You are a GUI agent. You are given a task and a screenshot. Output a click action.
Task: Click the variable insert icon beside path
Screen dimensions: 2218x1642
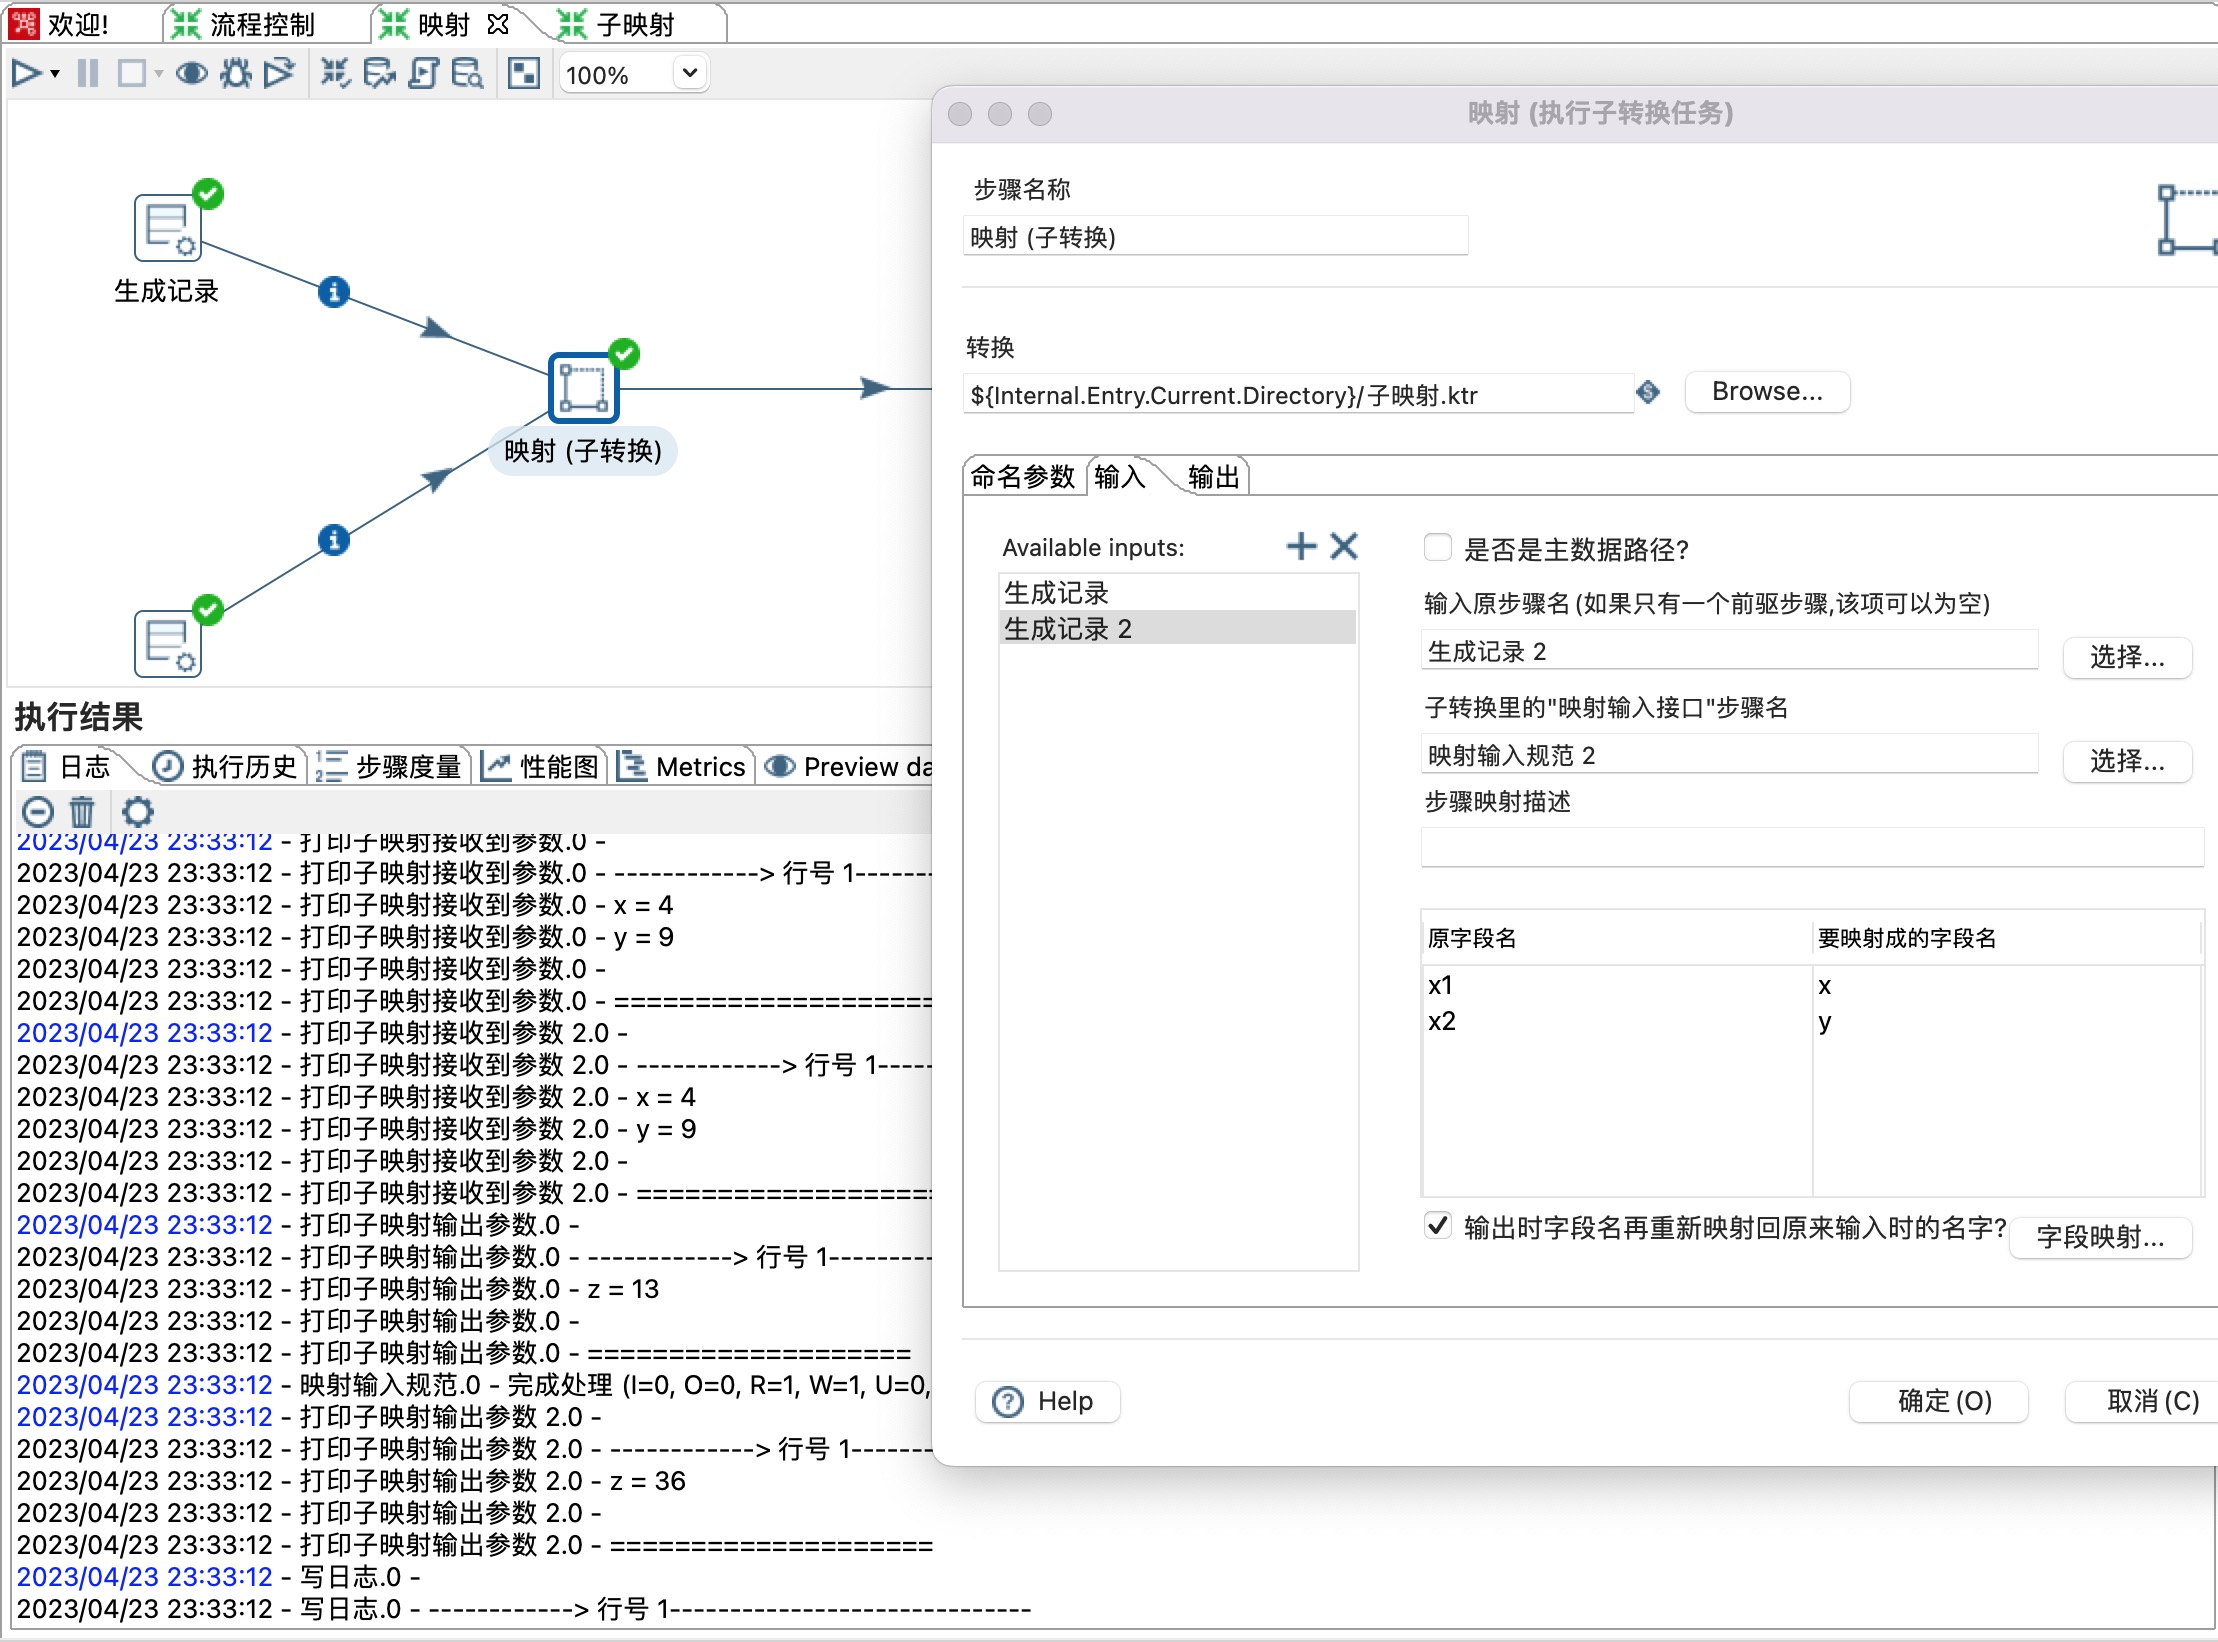click(x=1648, y=392)
